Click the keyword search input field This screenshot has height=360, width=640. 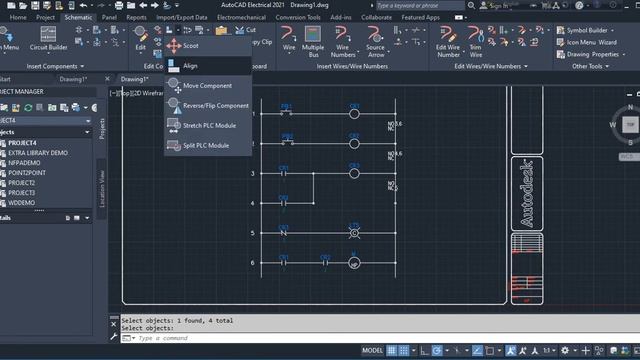point(420,5)
